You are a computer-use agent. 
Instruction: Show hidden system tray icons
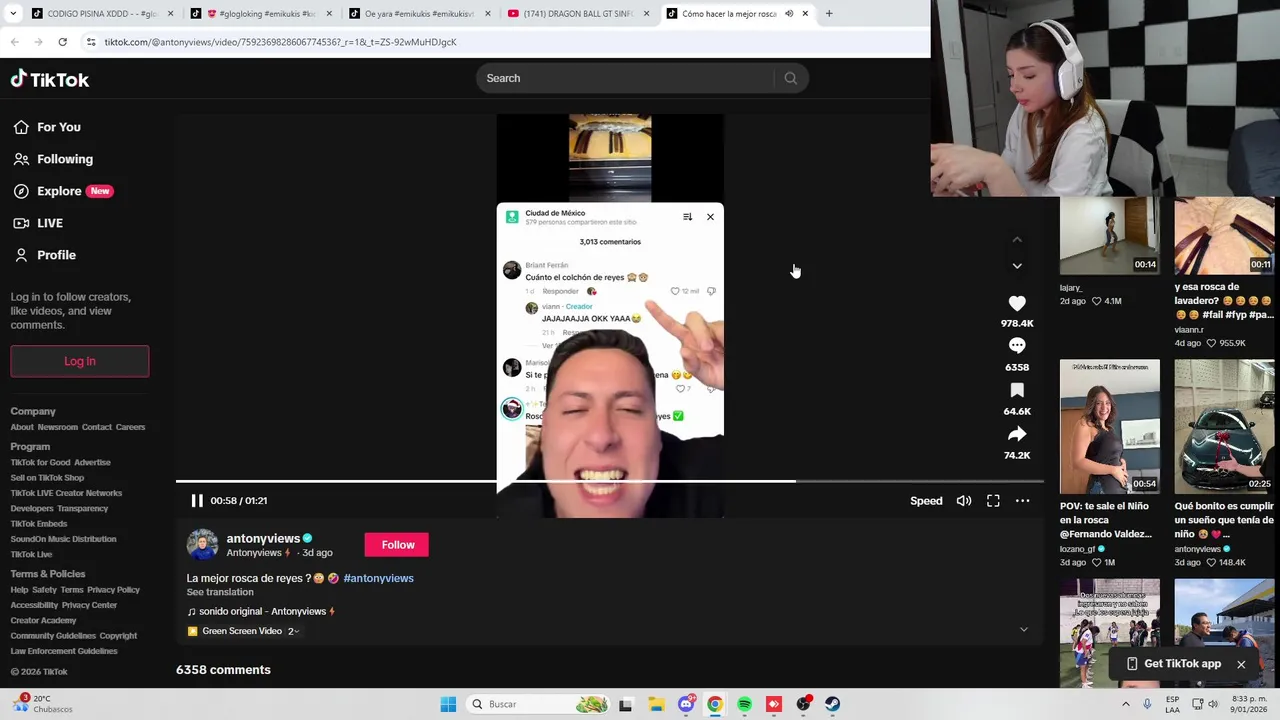(x=1126, y=704)
